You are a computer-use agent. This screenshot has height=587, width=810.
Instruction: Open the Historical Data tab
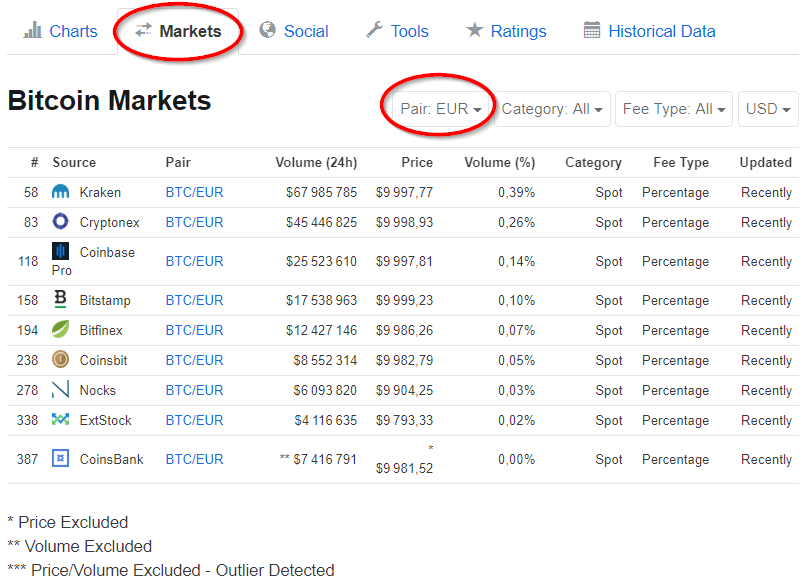pos(649,31)
